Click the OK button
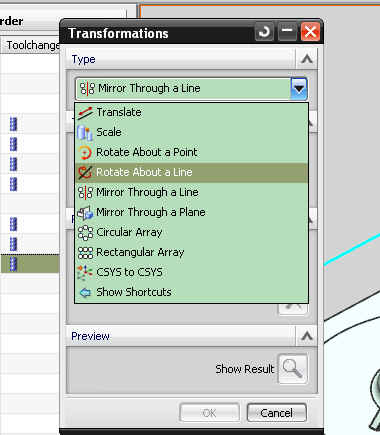The width and height of the screenshot is (380, 435). [x=209, y=413]
